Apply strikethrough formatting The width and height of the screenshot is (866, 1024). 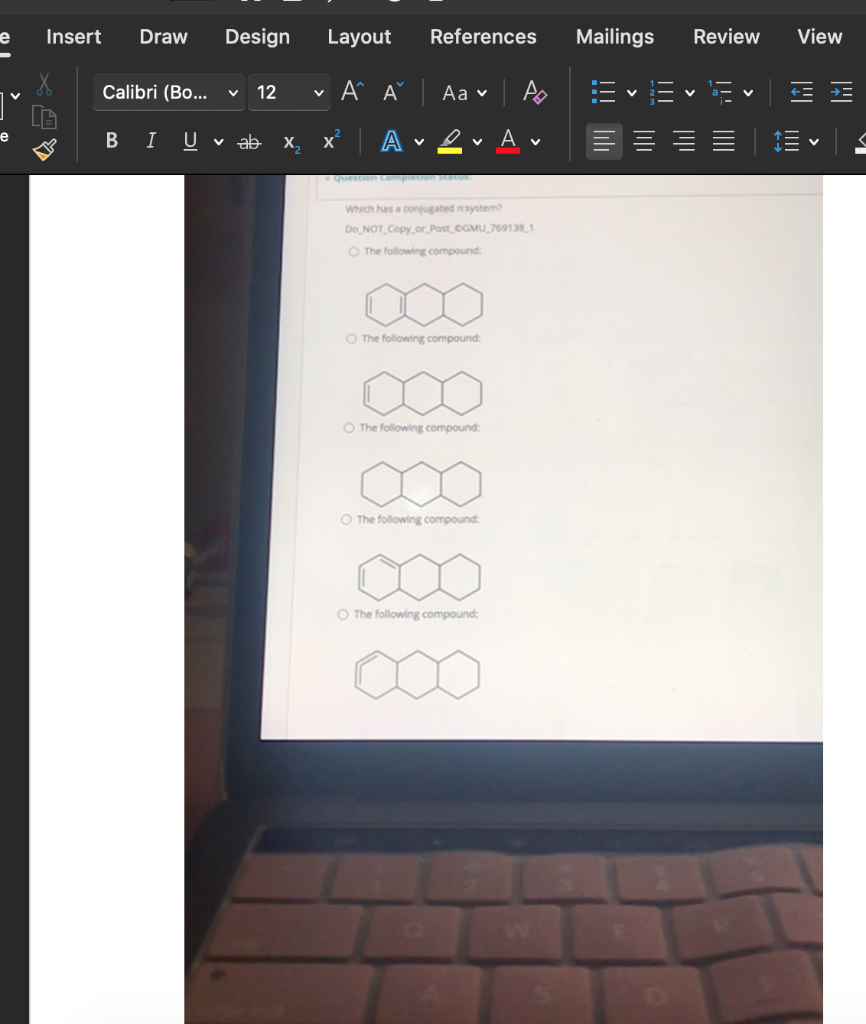pos(248,141)
